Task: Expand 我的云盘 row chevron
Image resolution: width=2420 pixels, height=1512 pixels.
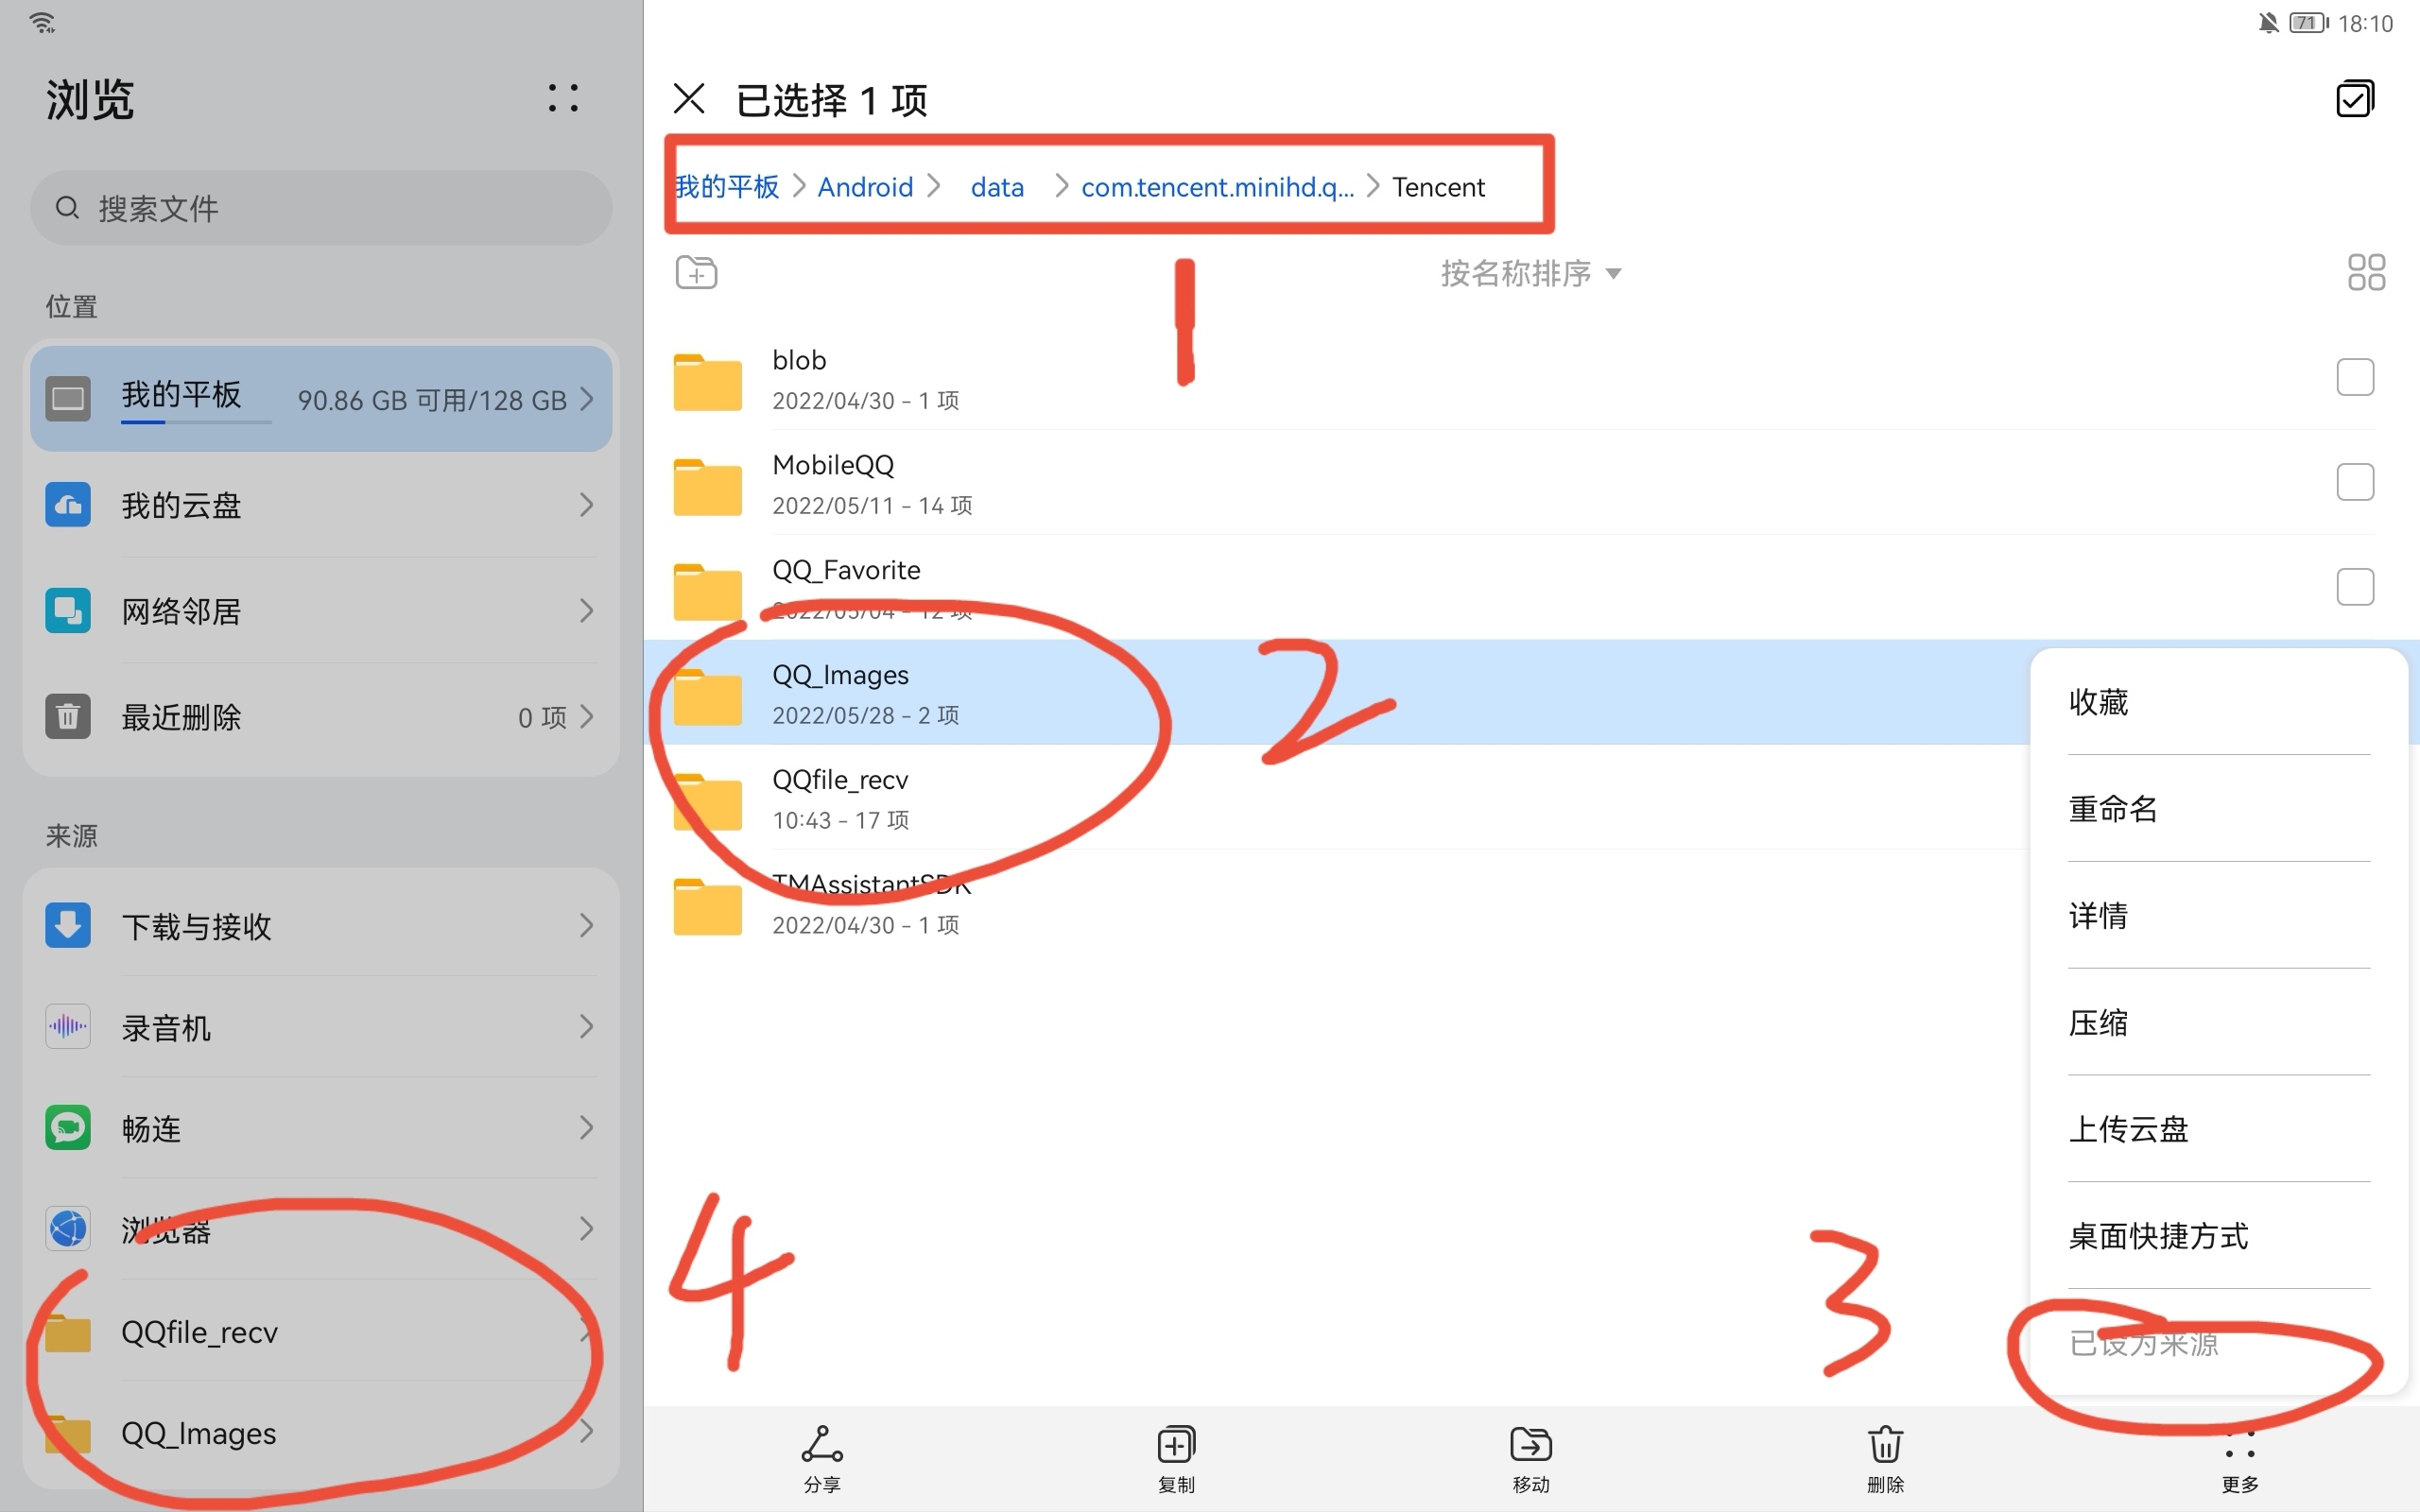Action: pyautogui.click(x=587, y=505)
